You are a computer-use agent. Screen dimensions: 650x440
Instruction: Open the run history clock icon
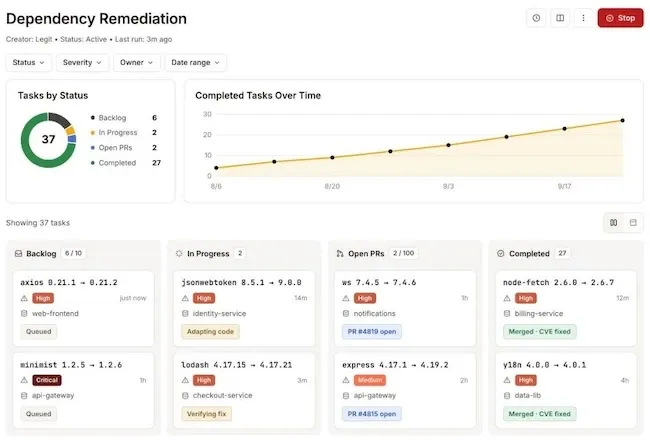pyautogui.click(x=536, y=18)
